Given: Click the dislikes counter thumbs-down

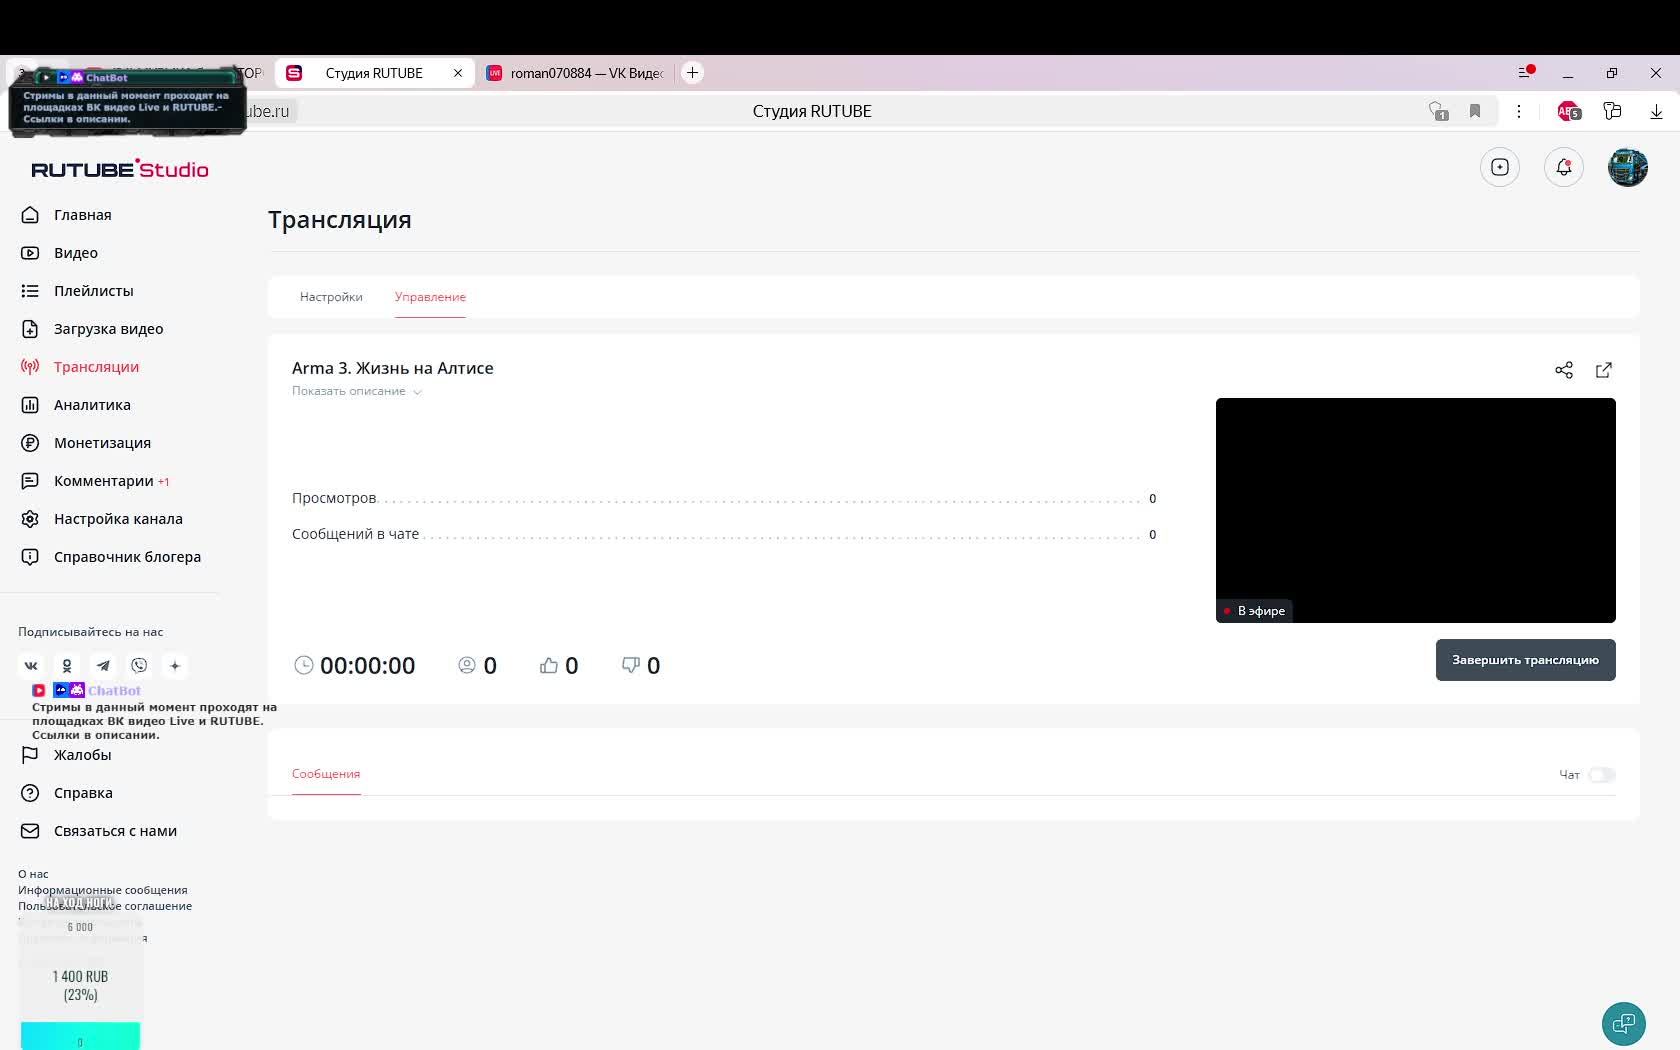Looking at the screenshot, I should 641,666.
